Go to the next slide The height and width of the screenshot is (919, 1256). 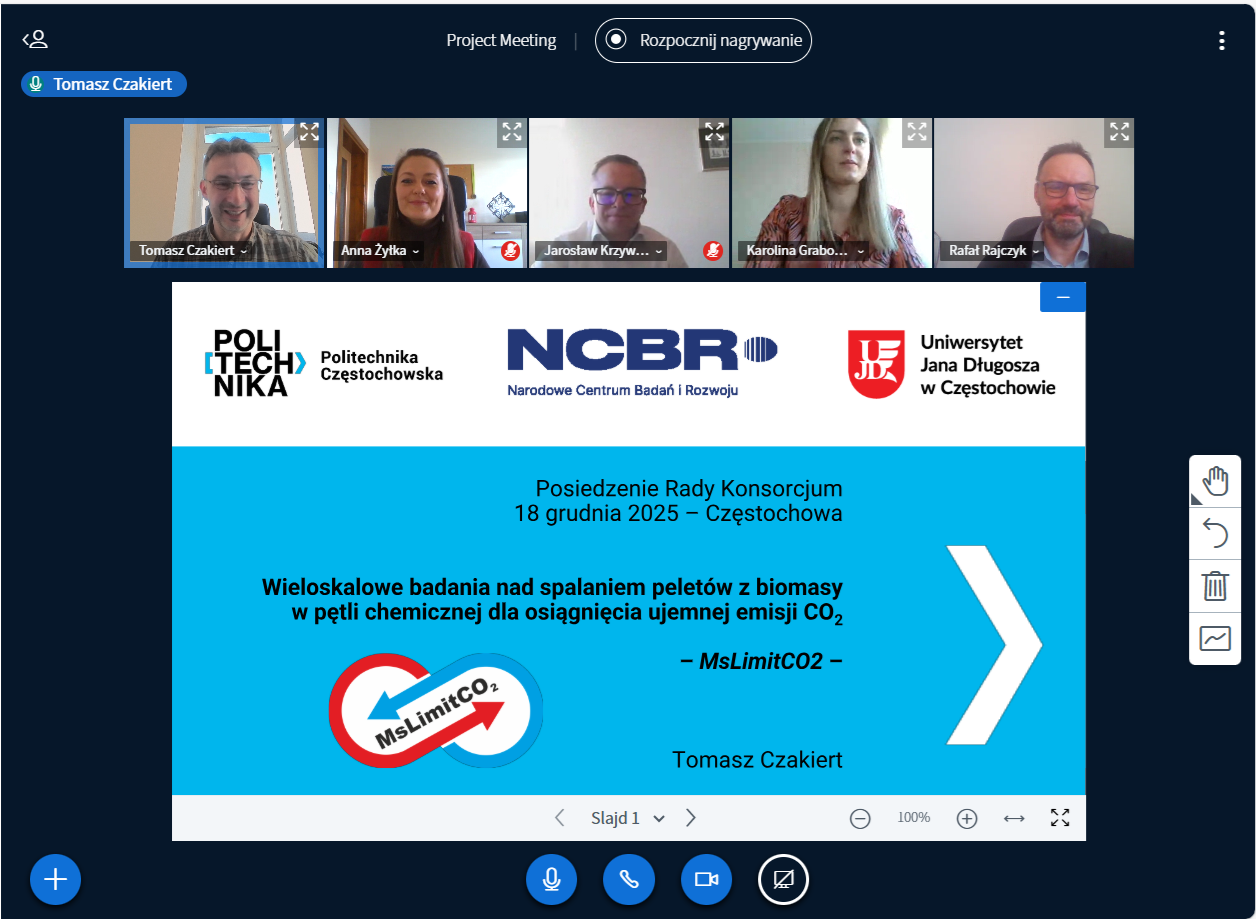691,818
